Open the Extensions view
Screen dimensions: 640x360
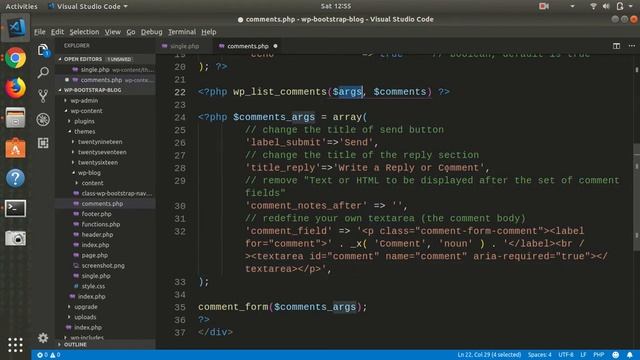43,143
